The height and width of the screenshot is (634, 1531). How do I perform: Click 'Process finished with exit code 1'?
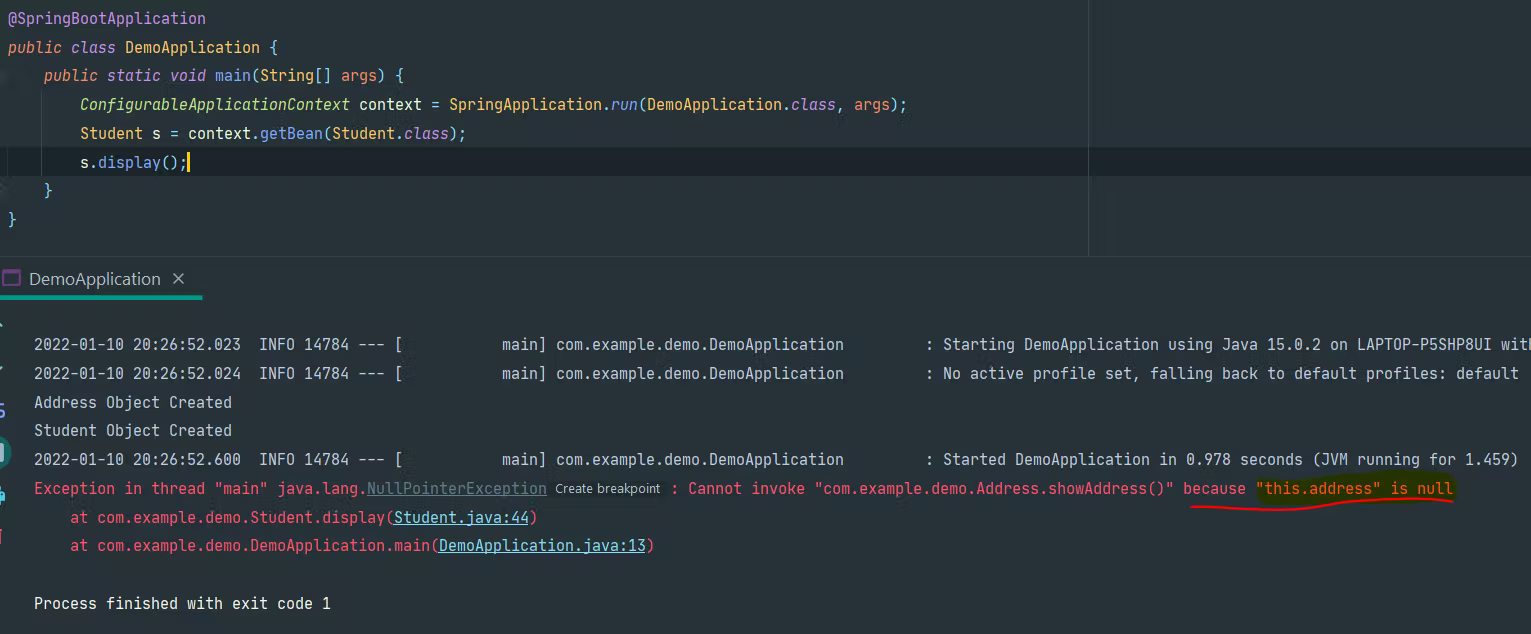click(182, 603)
